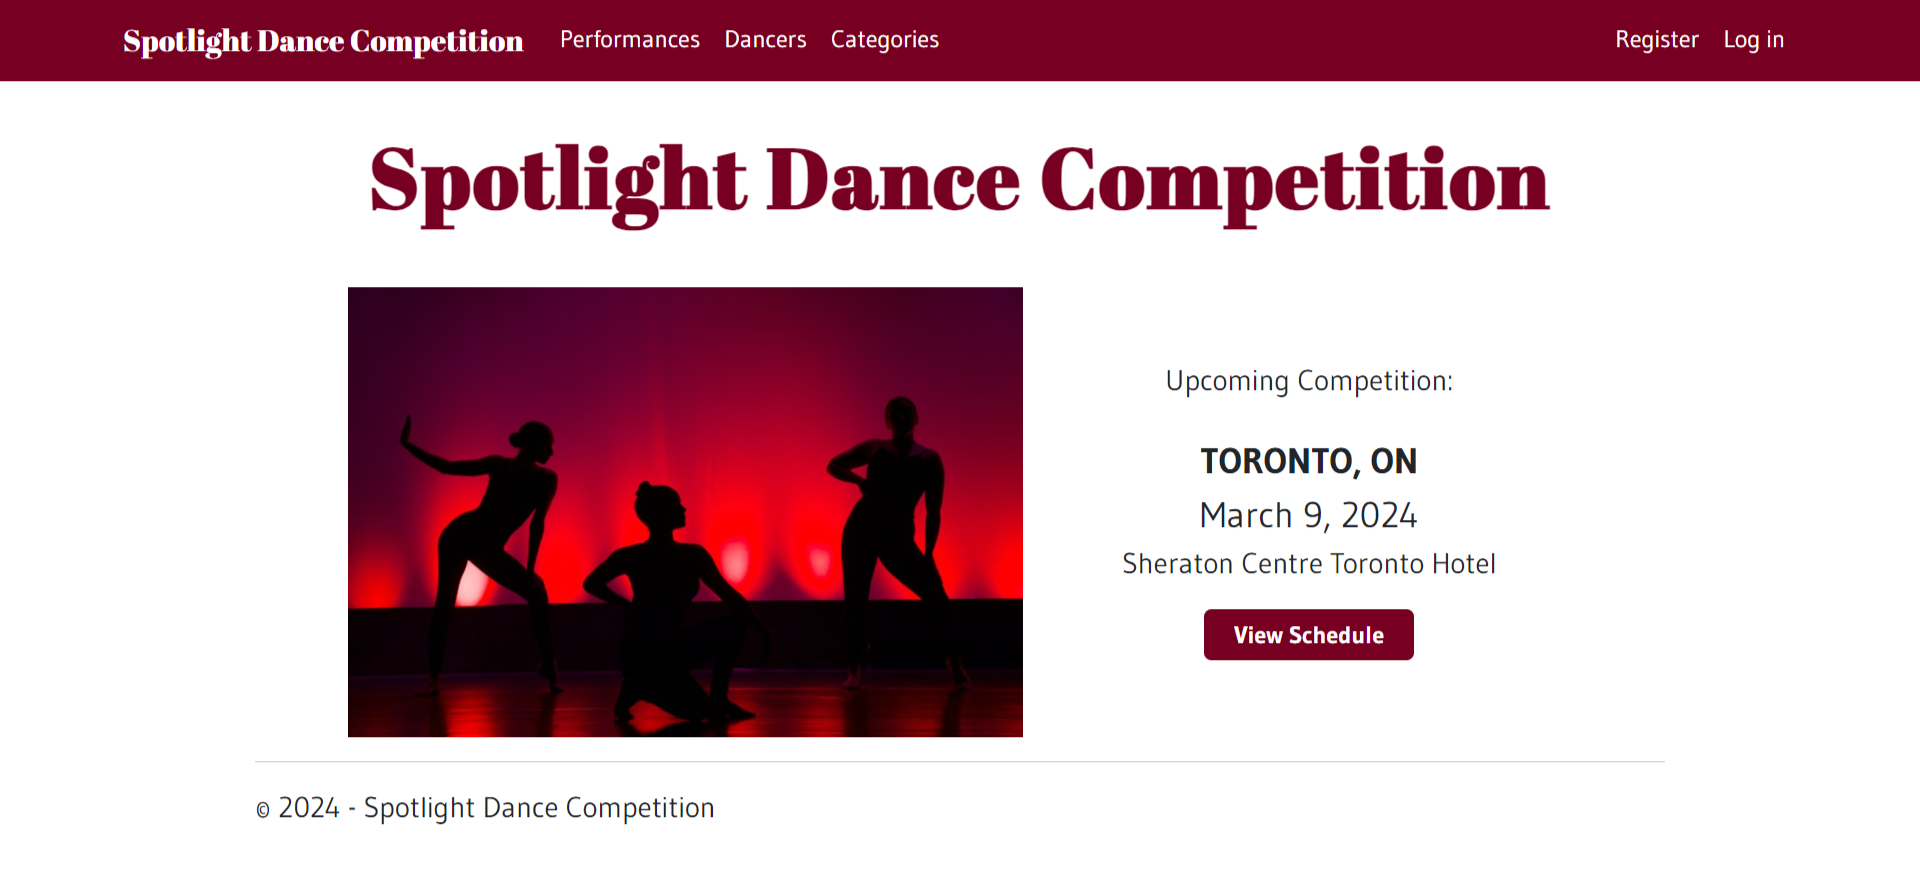Image resolution: width=1920 pixels, height=870 pixels.
Task: Navigate to the Categories section
Action: tap(884, 40)
